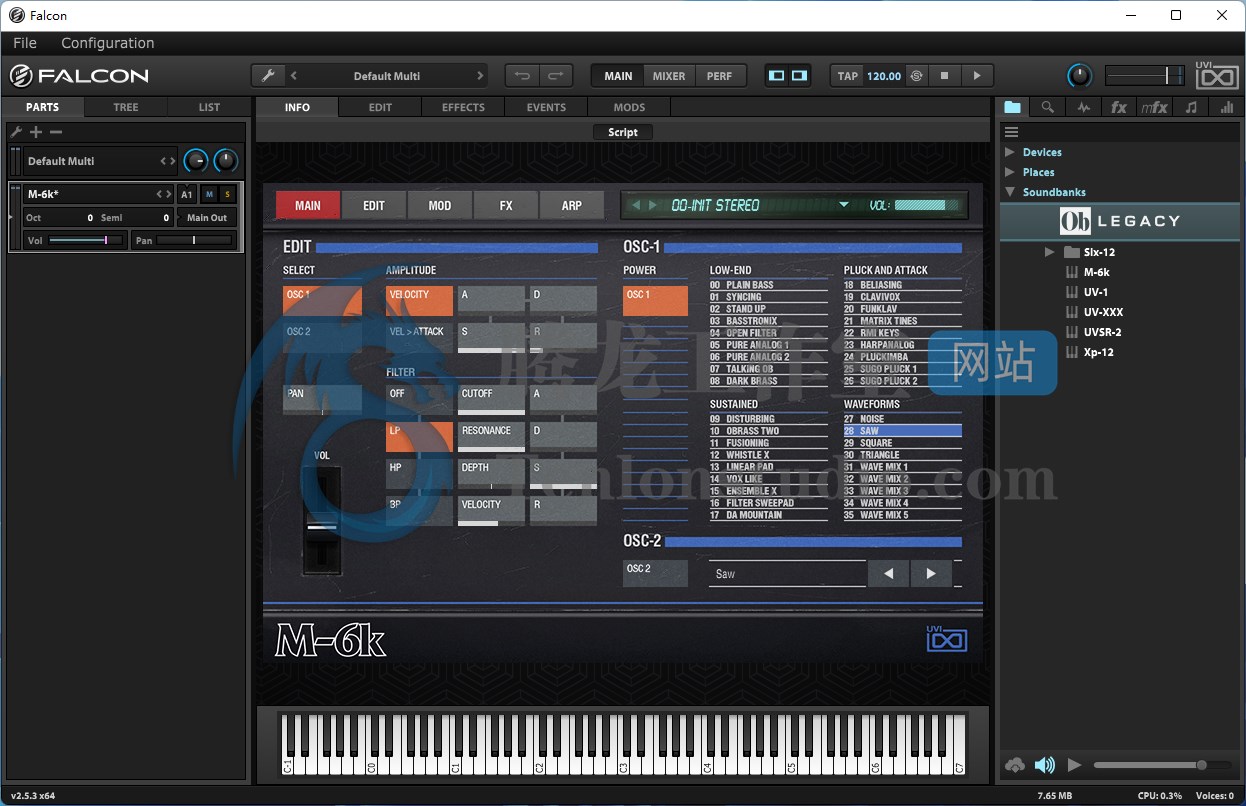Open the File menu

(x=25, y=43)
